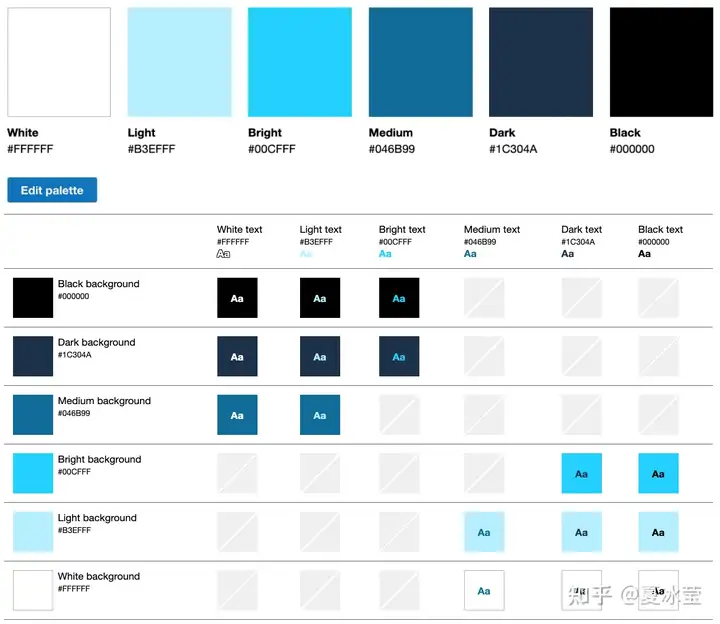Click the White background row swatch
Screen dimensions: 720x624
(x=33, y=590)
